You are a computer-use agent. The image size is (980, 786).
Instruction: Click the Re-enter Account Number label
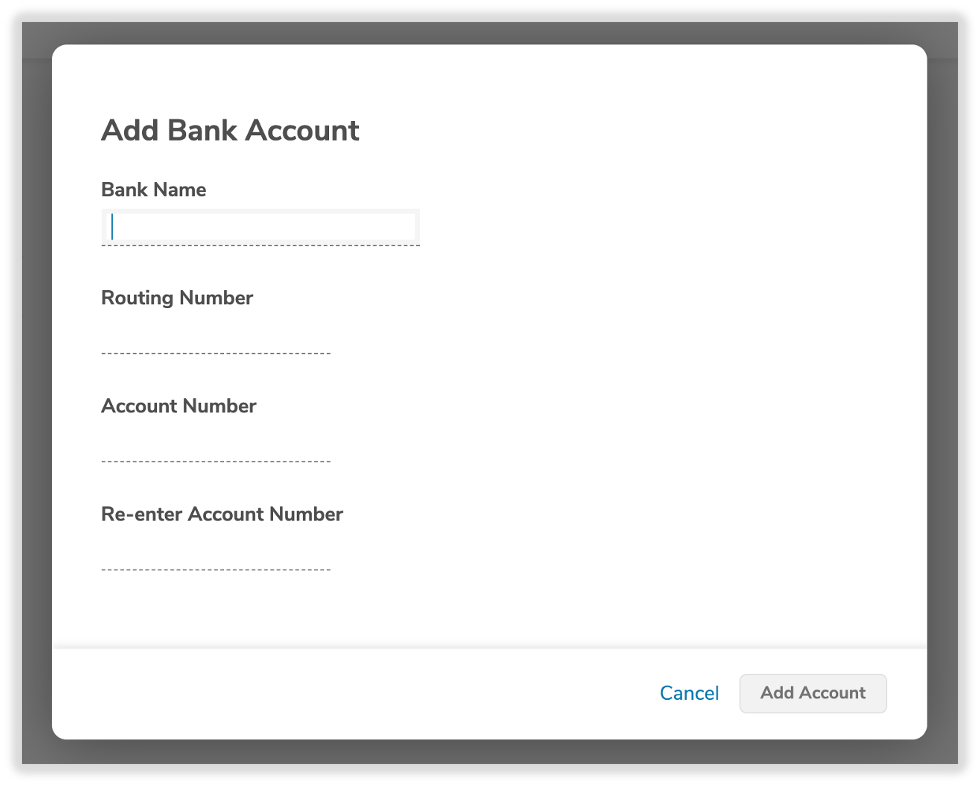click(x=221, y=514)
